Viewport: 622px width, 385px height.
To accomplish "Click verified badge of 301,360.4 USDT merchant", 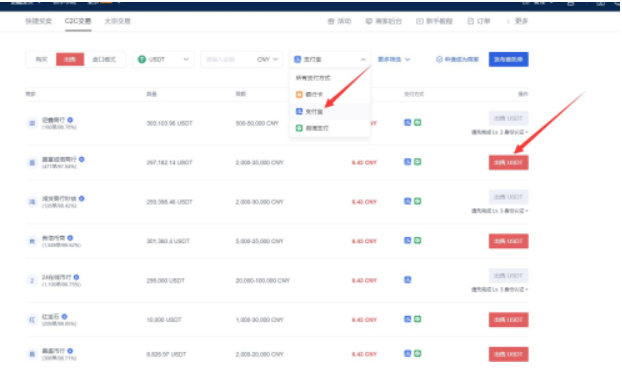I will coord(70,238).
